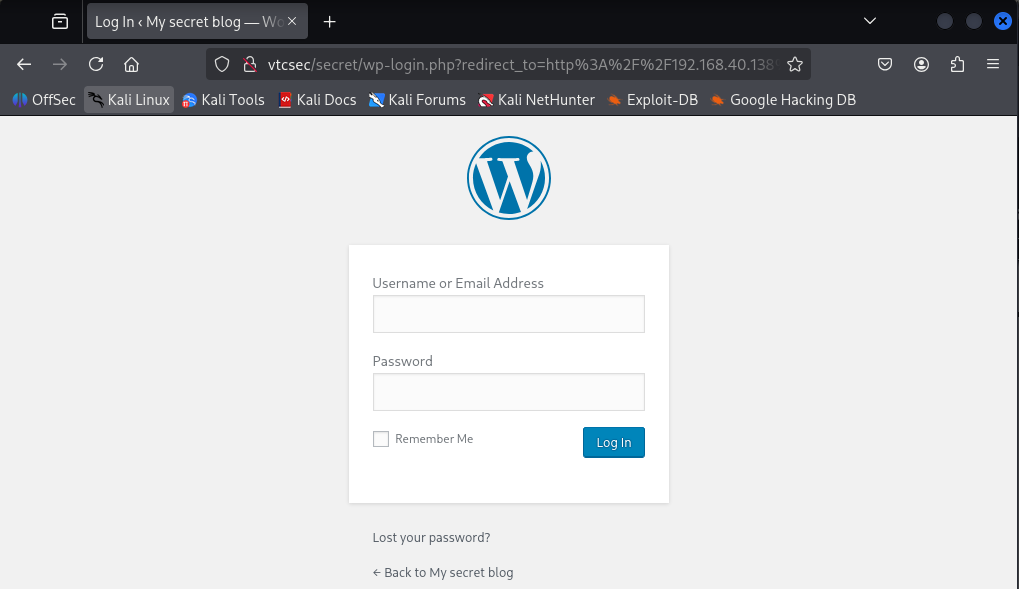1019x589 pixels.
Task: Open the Save to Pocket icon
Action: (884, 64)
